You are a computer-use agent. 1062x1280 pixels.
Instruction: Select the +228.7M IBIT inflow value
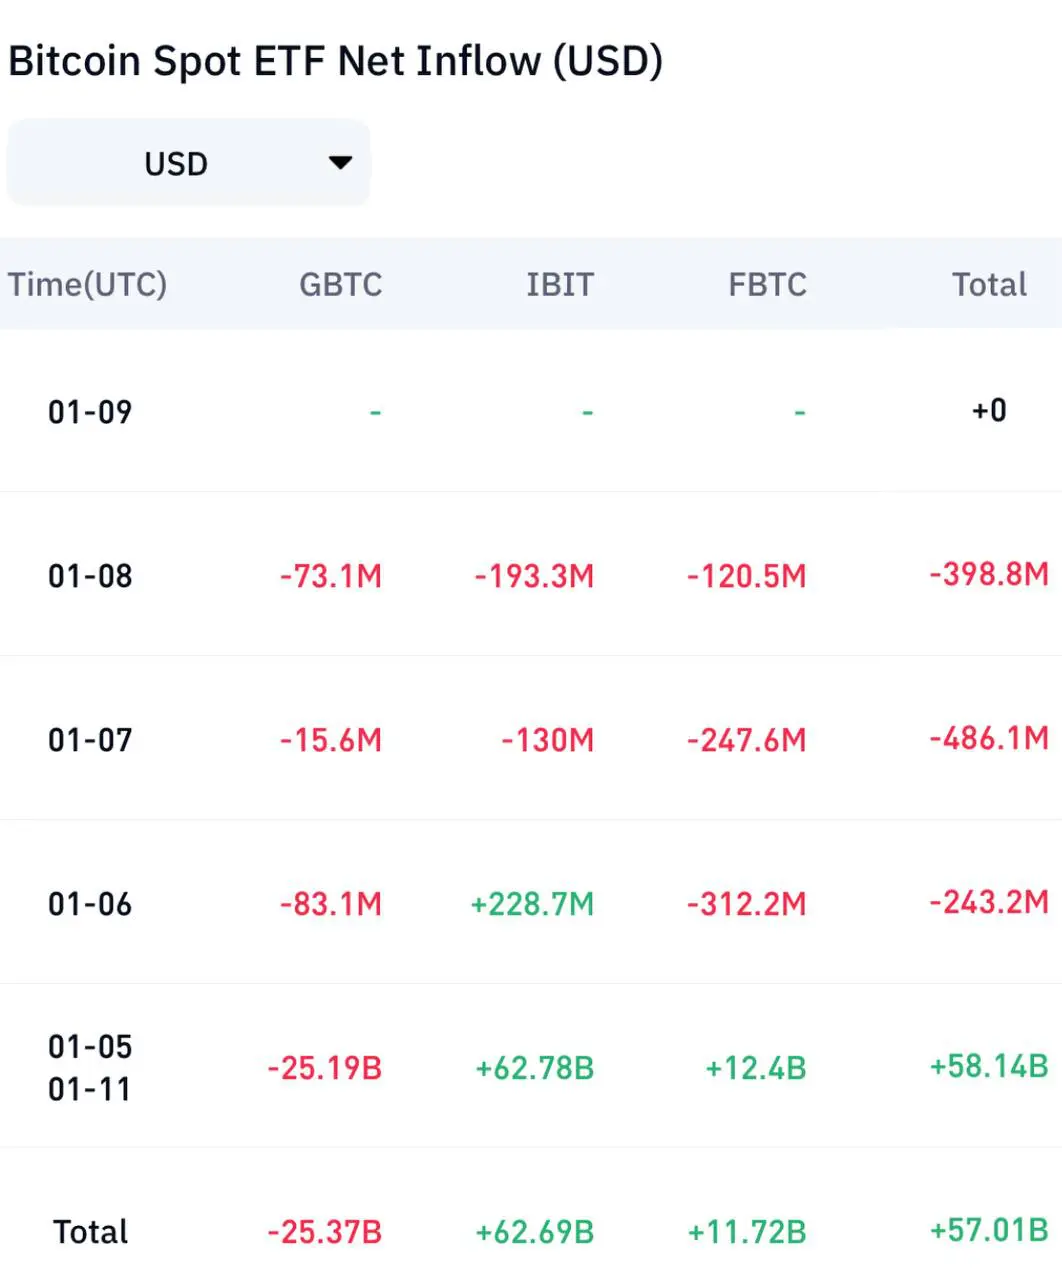pos(532,904)
